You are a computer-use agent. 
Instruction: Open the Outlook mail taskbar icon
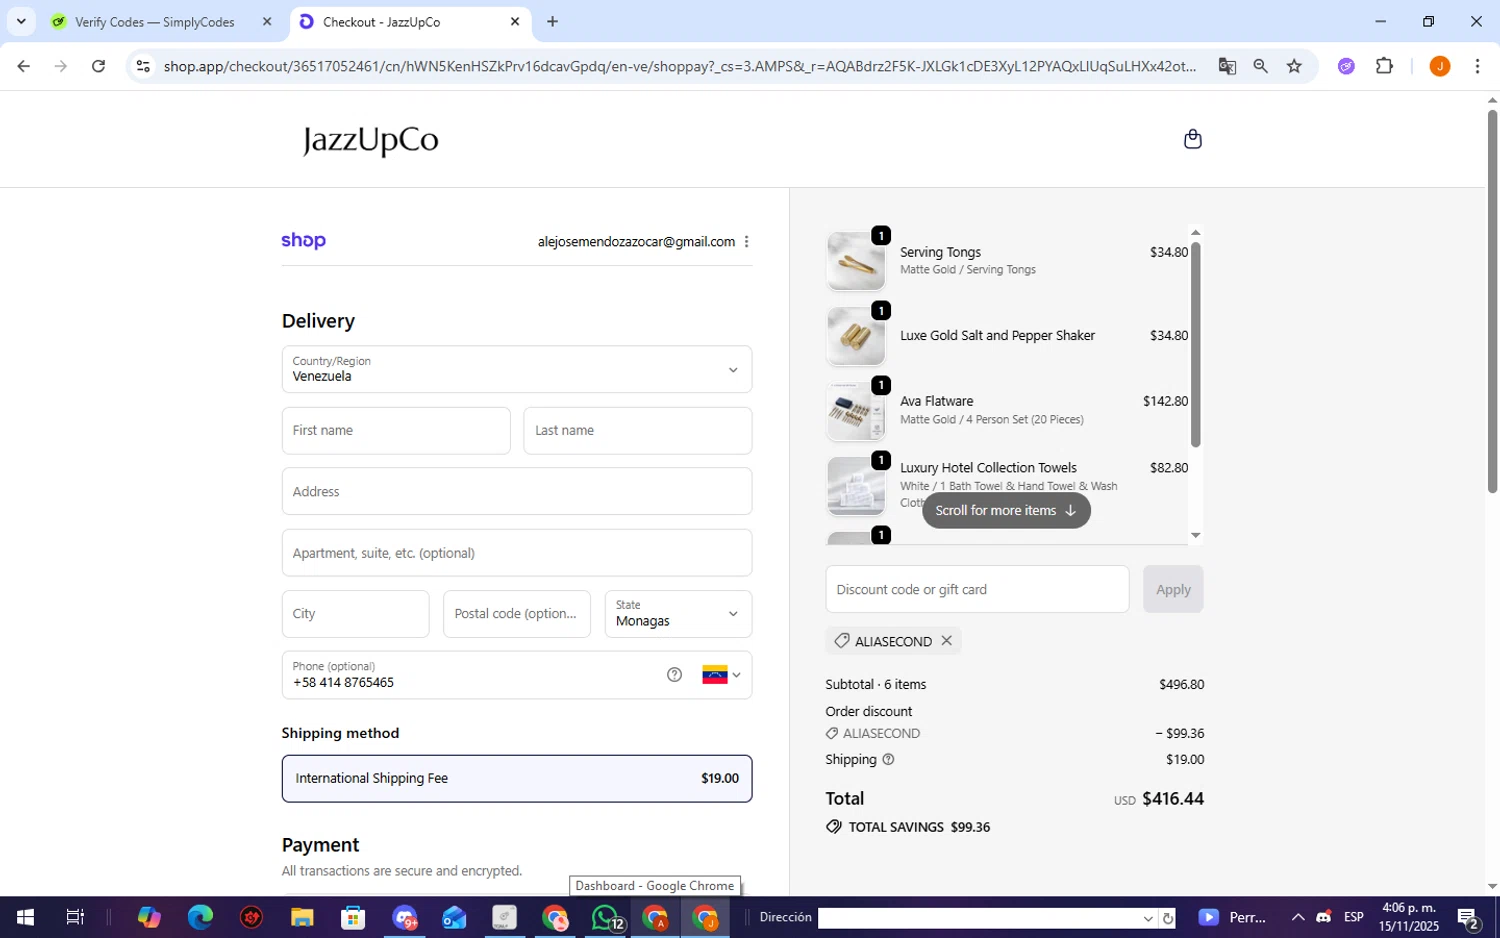[454, 917]
